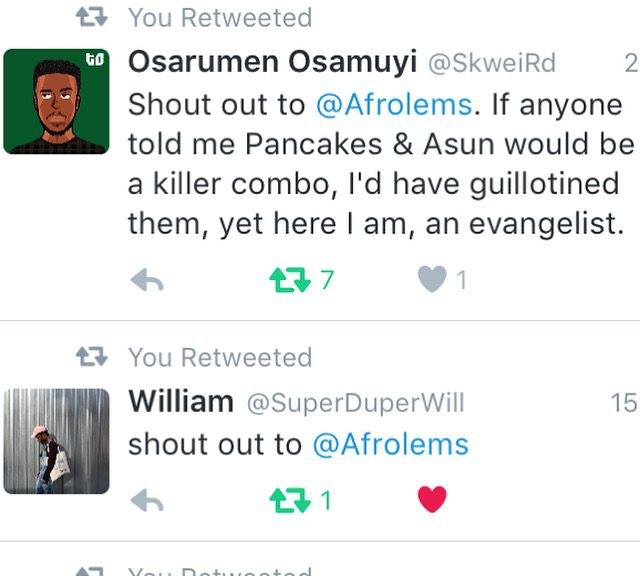Open @SuperDuperWill handle
The width and height of the screenshot is (640, 576).
(x=356, y=403)
